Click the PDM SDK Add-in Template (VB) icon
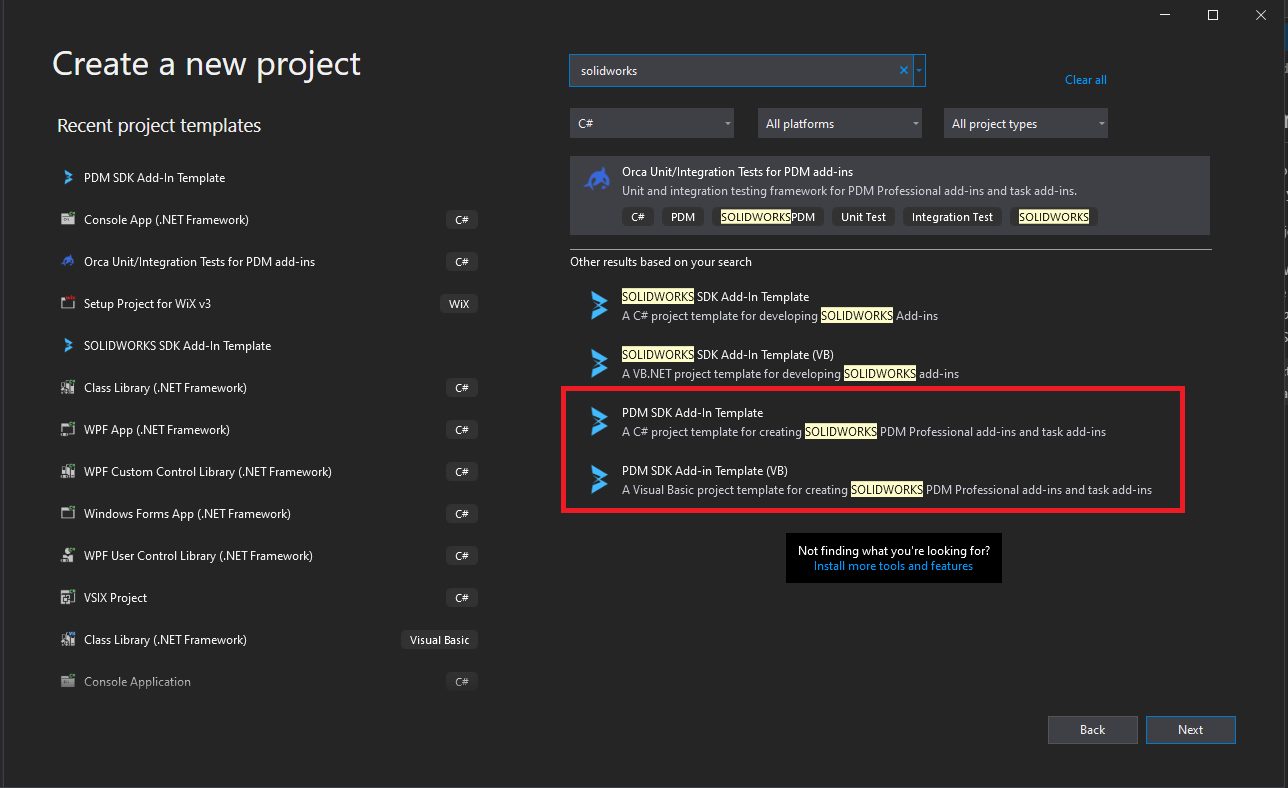 599,479
